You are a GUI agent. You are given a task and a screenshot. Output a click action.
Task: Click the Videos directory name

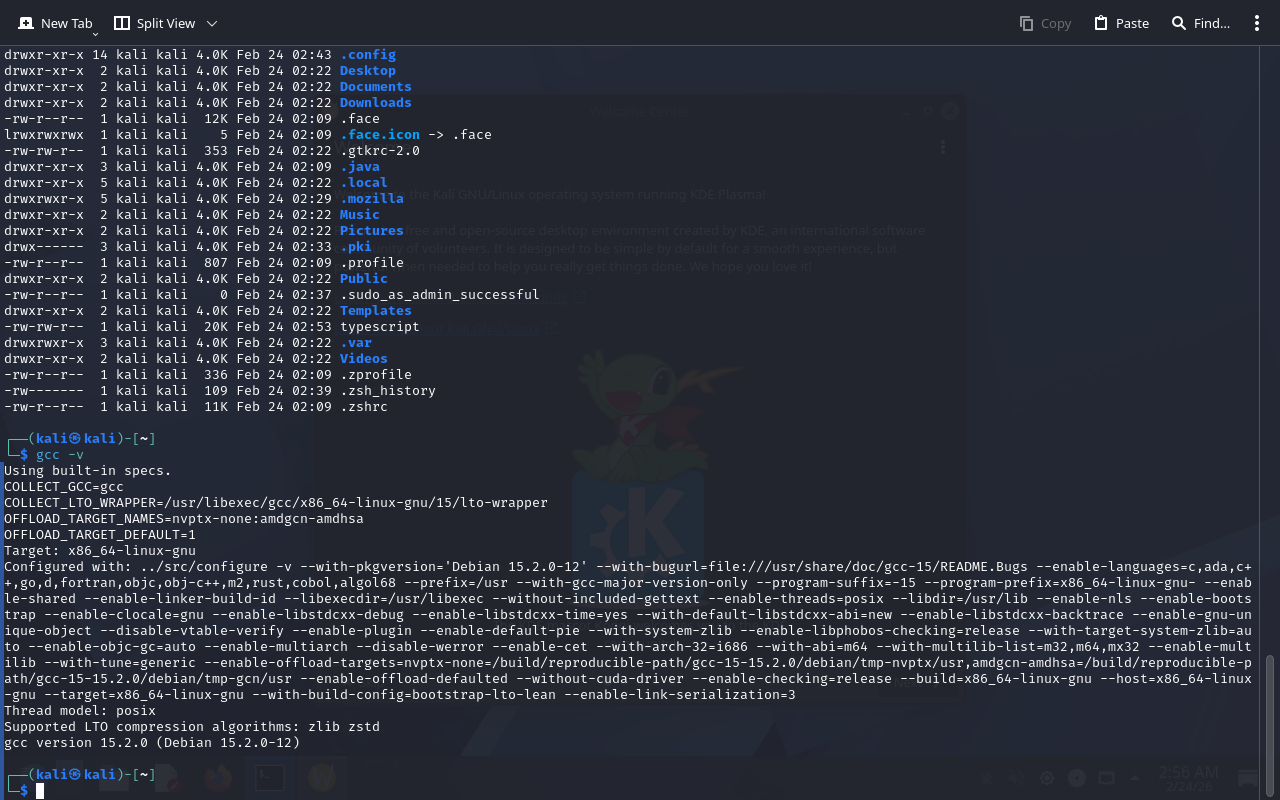click(x=363, y=359)
